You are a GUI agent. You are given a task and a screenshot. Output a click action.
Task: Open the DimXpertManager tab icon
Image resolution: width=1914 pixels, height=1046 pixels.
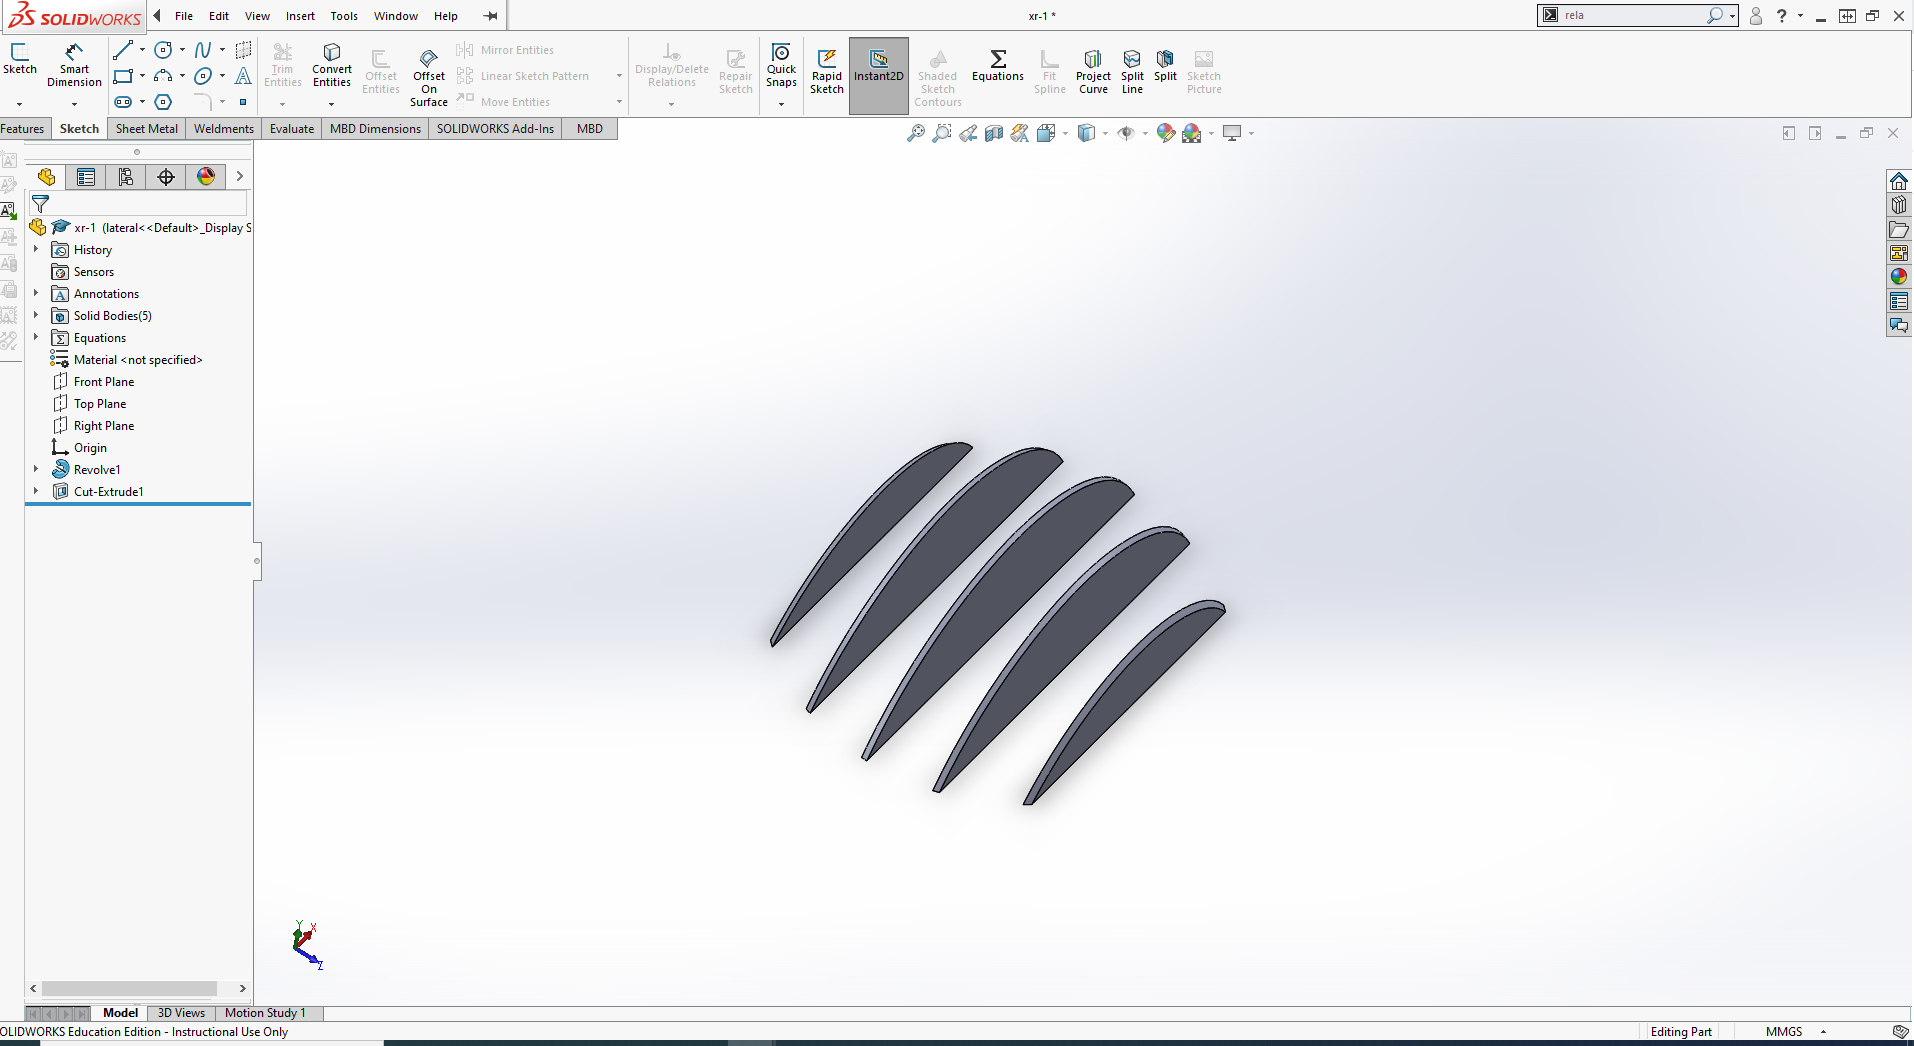pos(166,177)
